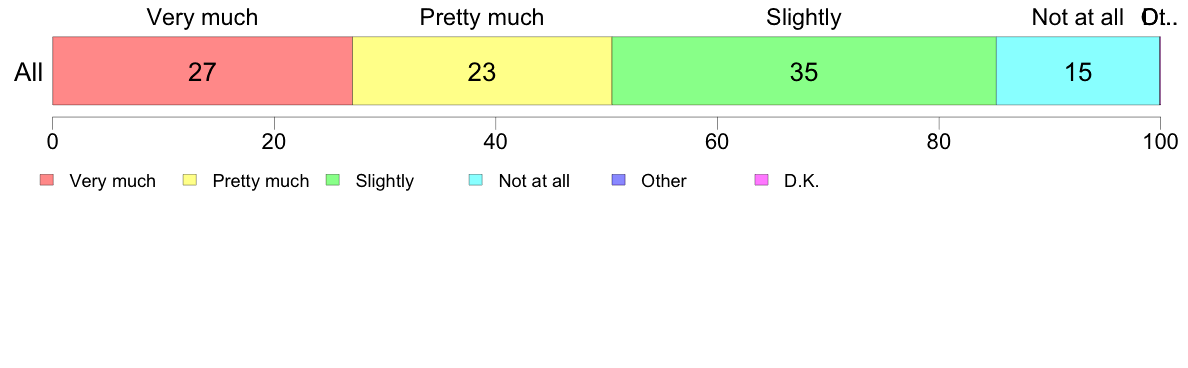Click the red Very much legend swatch
Screen dimensions: 1188x368
click(47, 180)
